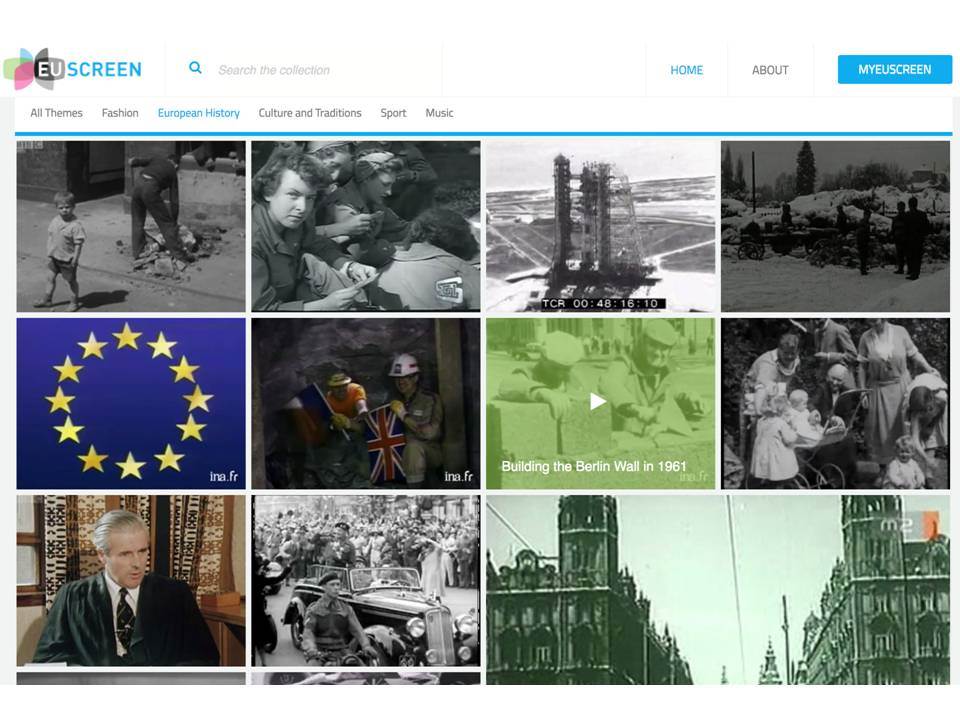Viewport: 960px width, 720px height.
Task: Open the large green-tinted city buildings thumbnail
Action: click(718, 590)
